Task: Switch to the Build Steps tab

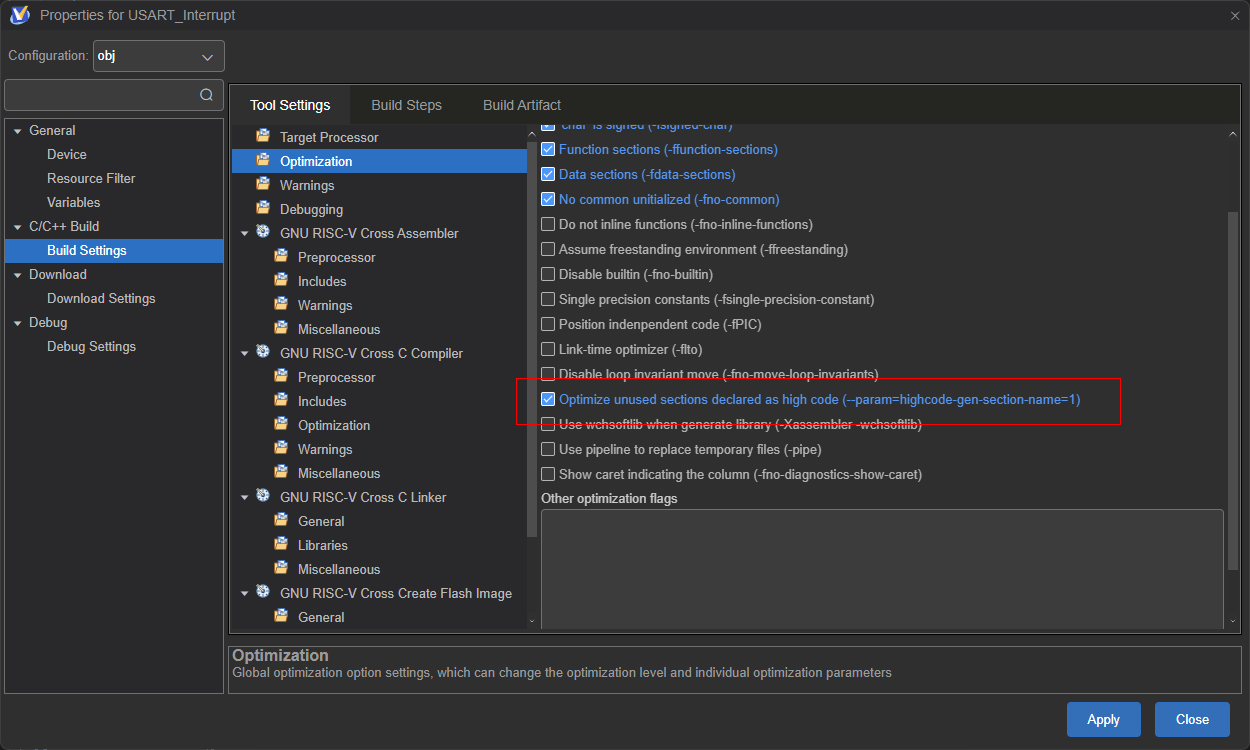Action: click(406, 105)
